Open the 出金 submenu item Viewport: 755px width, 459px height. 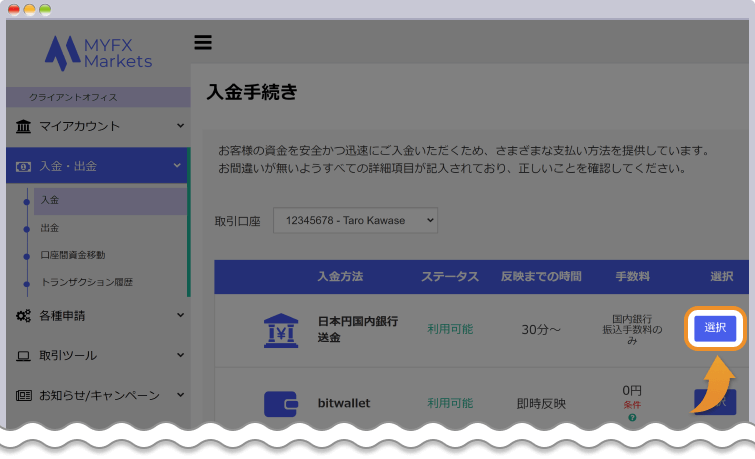[50, 228]
